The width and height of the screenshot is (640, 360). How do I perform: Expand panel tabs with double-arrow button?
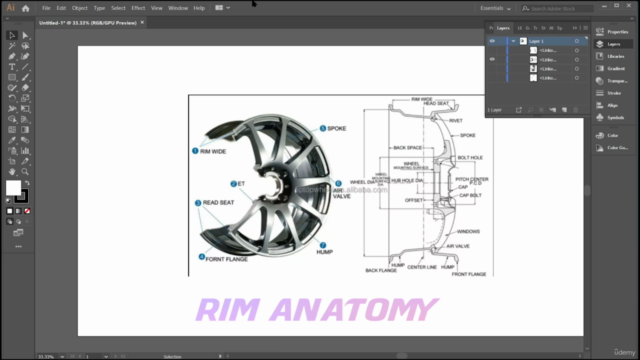[575, 28]
